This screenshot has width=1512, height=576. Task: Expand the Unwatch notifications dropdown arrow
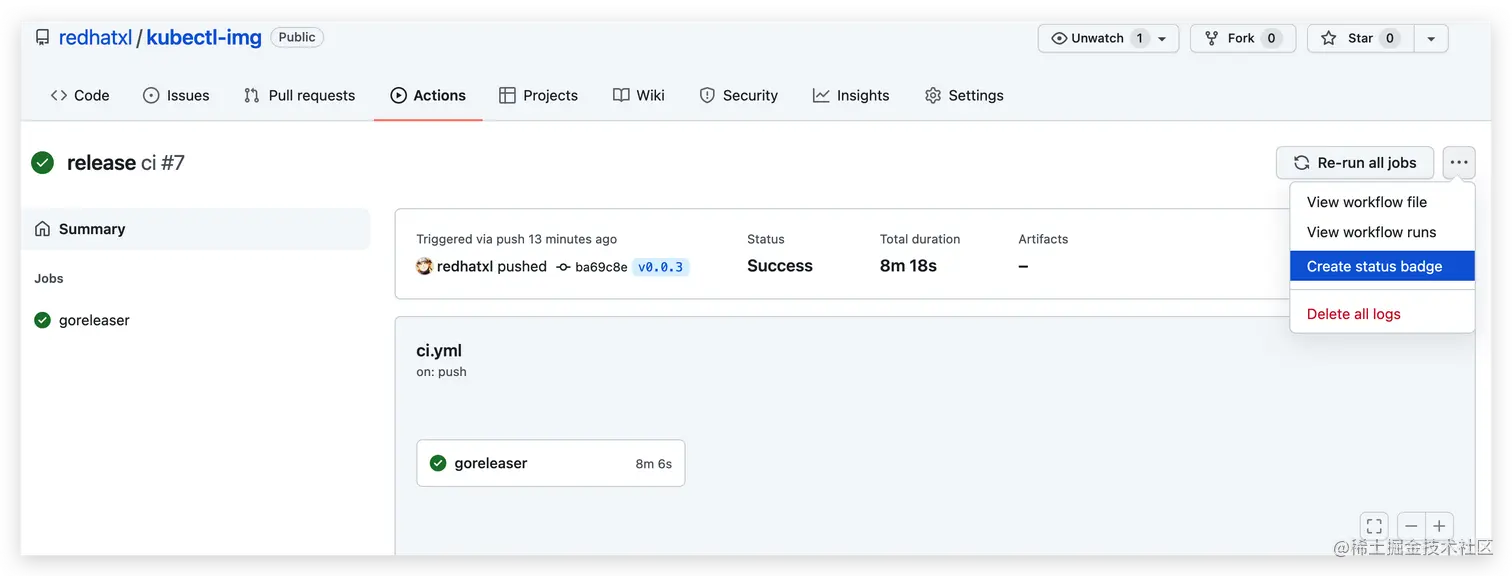tap(1162, 38)
